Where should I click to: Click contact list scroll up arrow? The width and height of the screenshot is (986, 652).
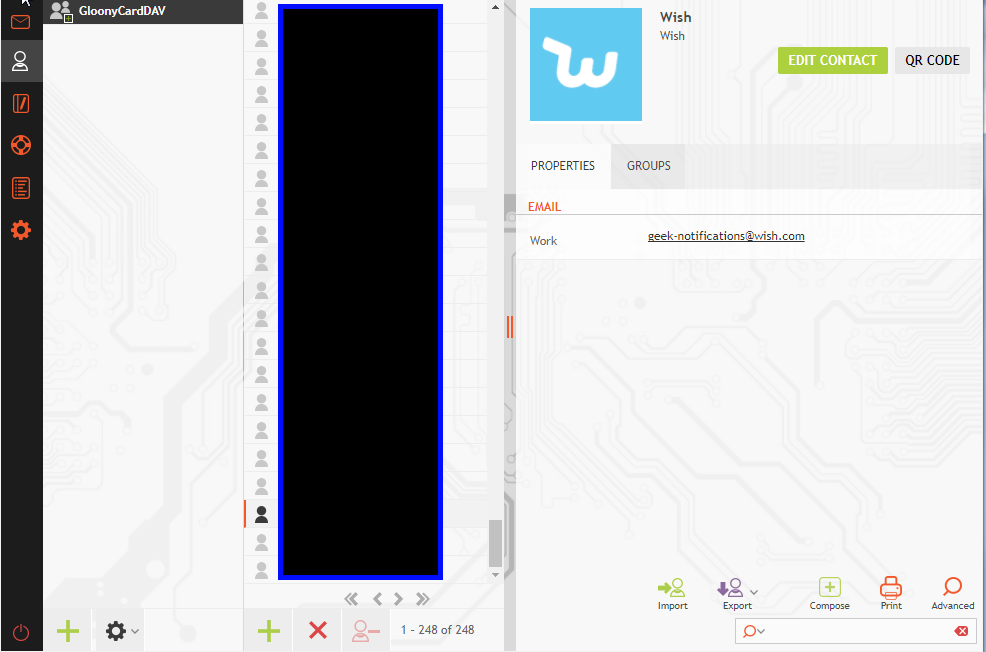point(496,8)
